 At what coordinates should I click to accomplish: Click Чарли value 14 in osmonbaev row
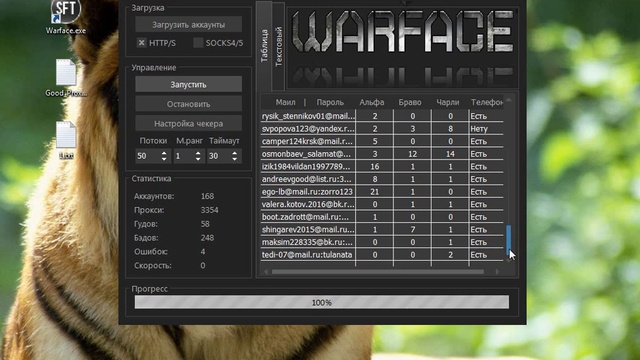click(450, 154)
